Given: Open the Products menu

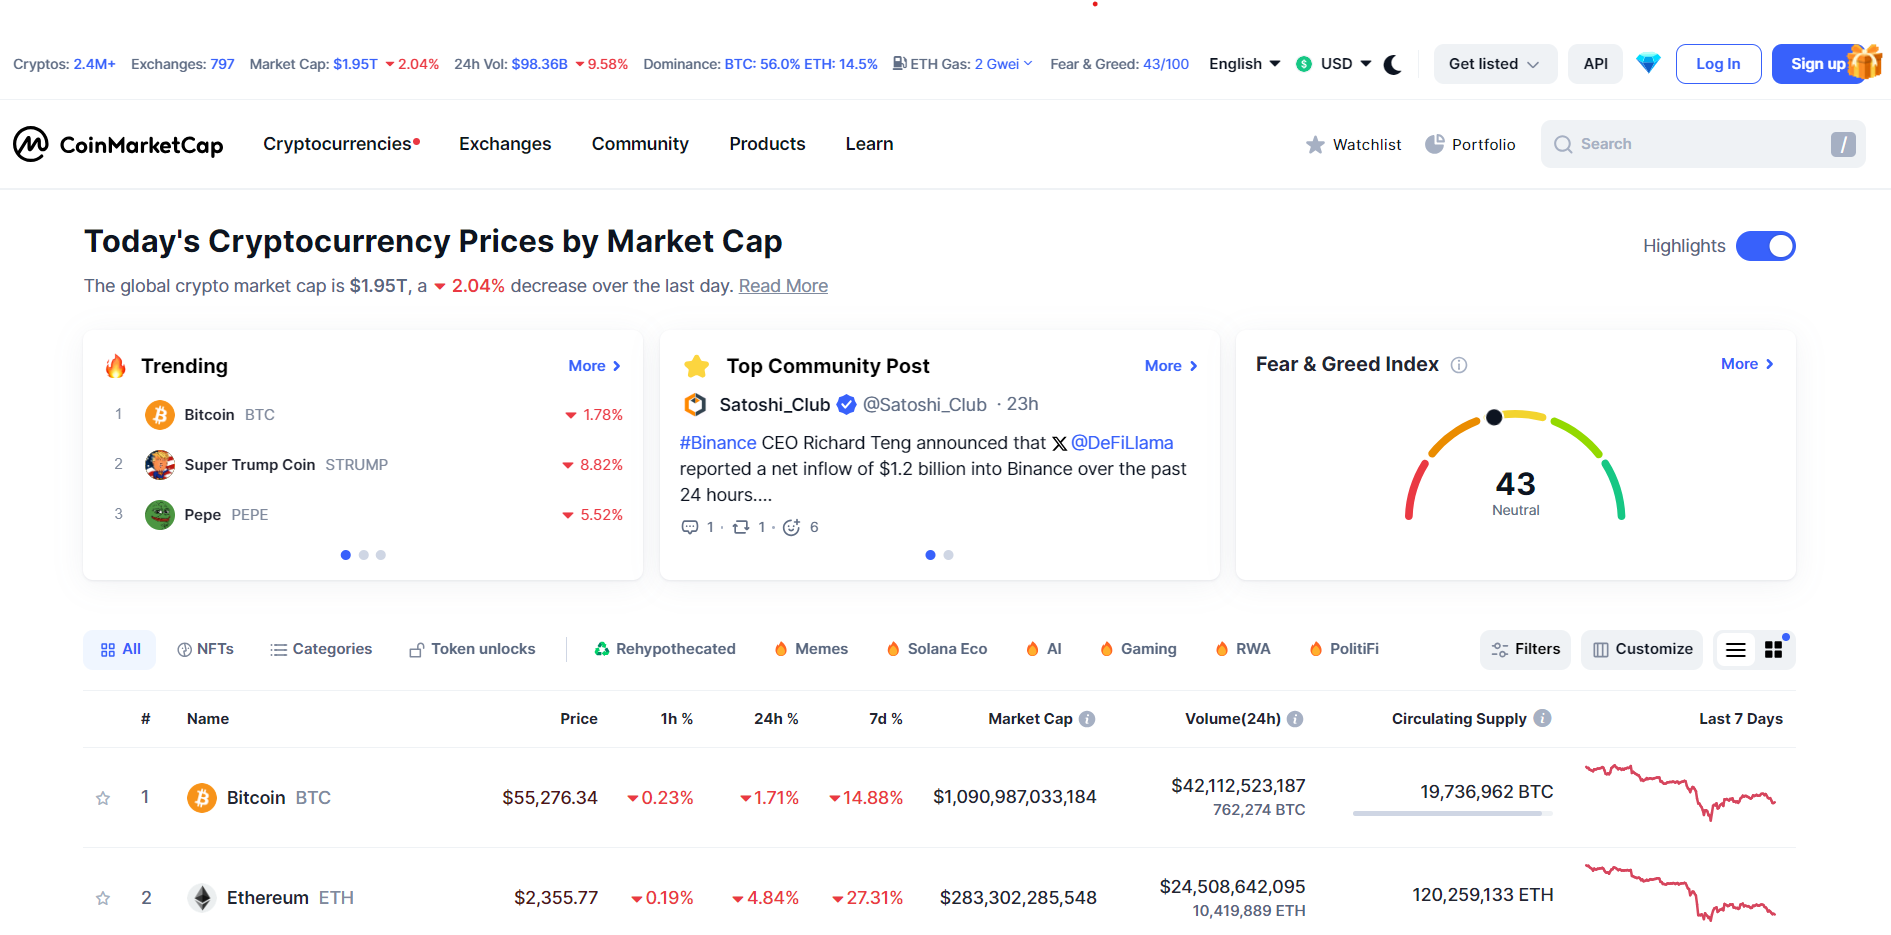Looking at the screenshot, I should (767, 144).
